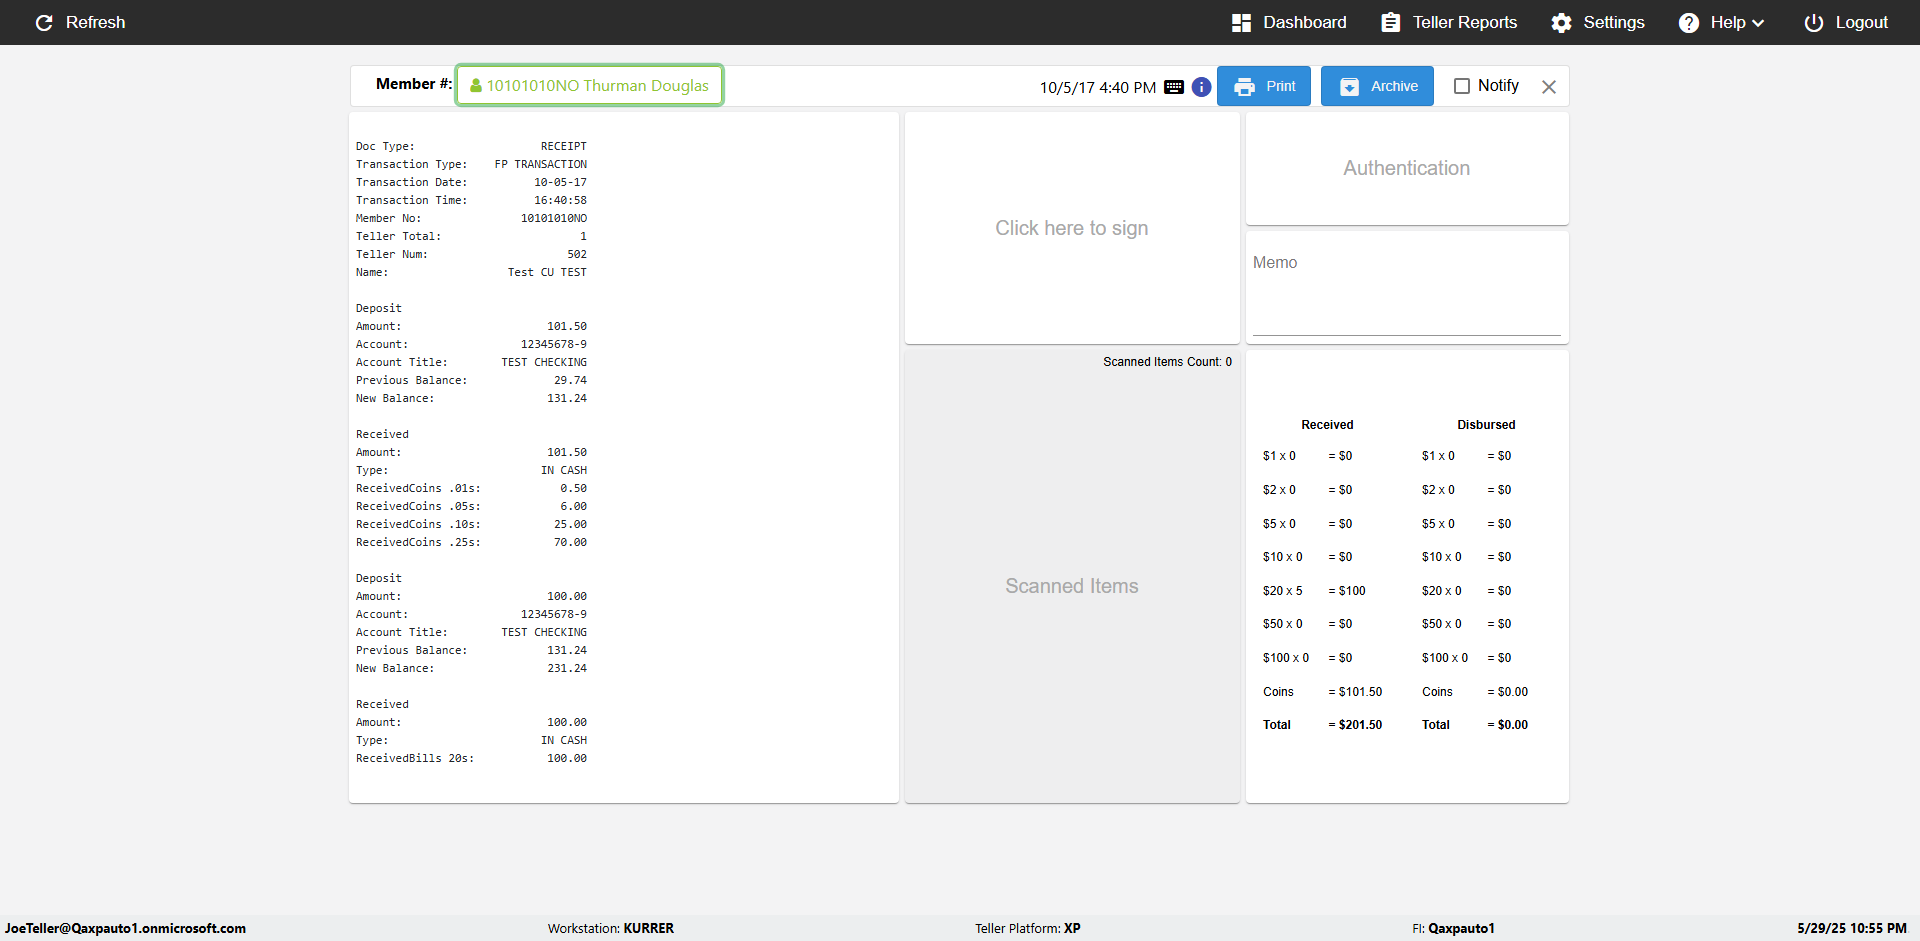This screenshot has height=941, width=1920.
Task: Click here to sign the receipt
Action: click(x=1072, y=228)
